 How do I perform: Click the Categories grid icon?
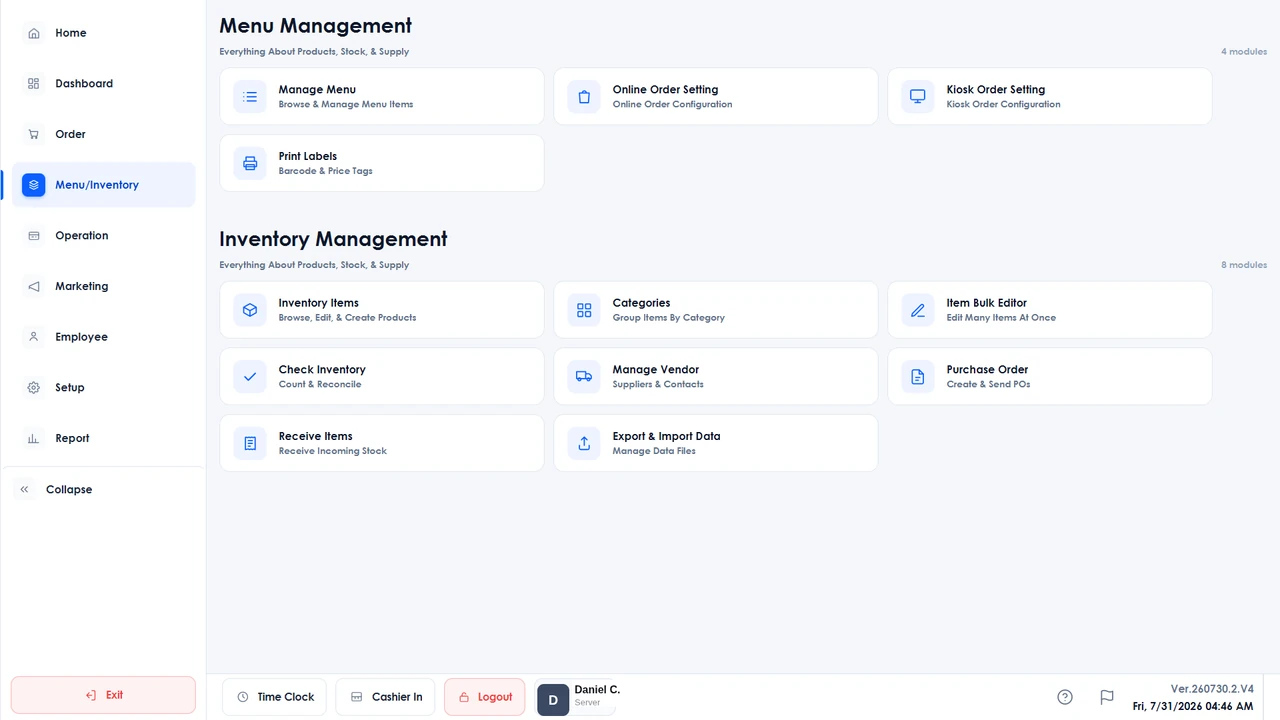[x=584, y=310]
